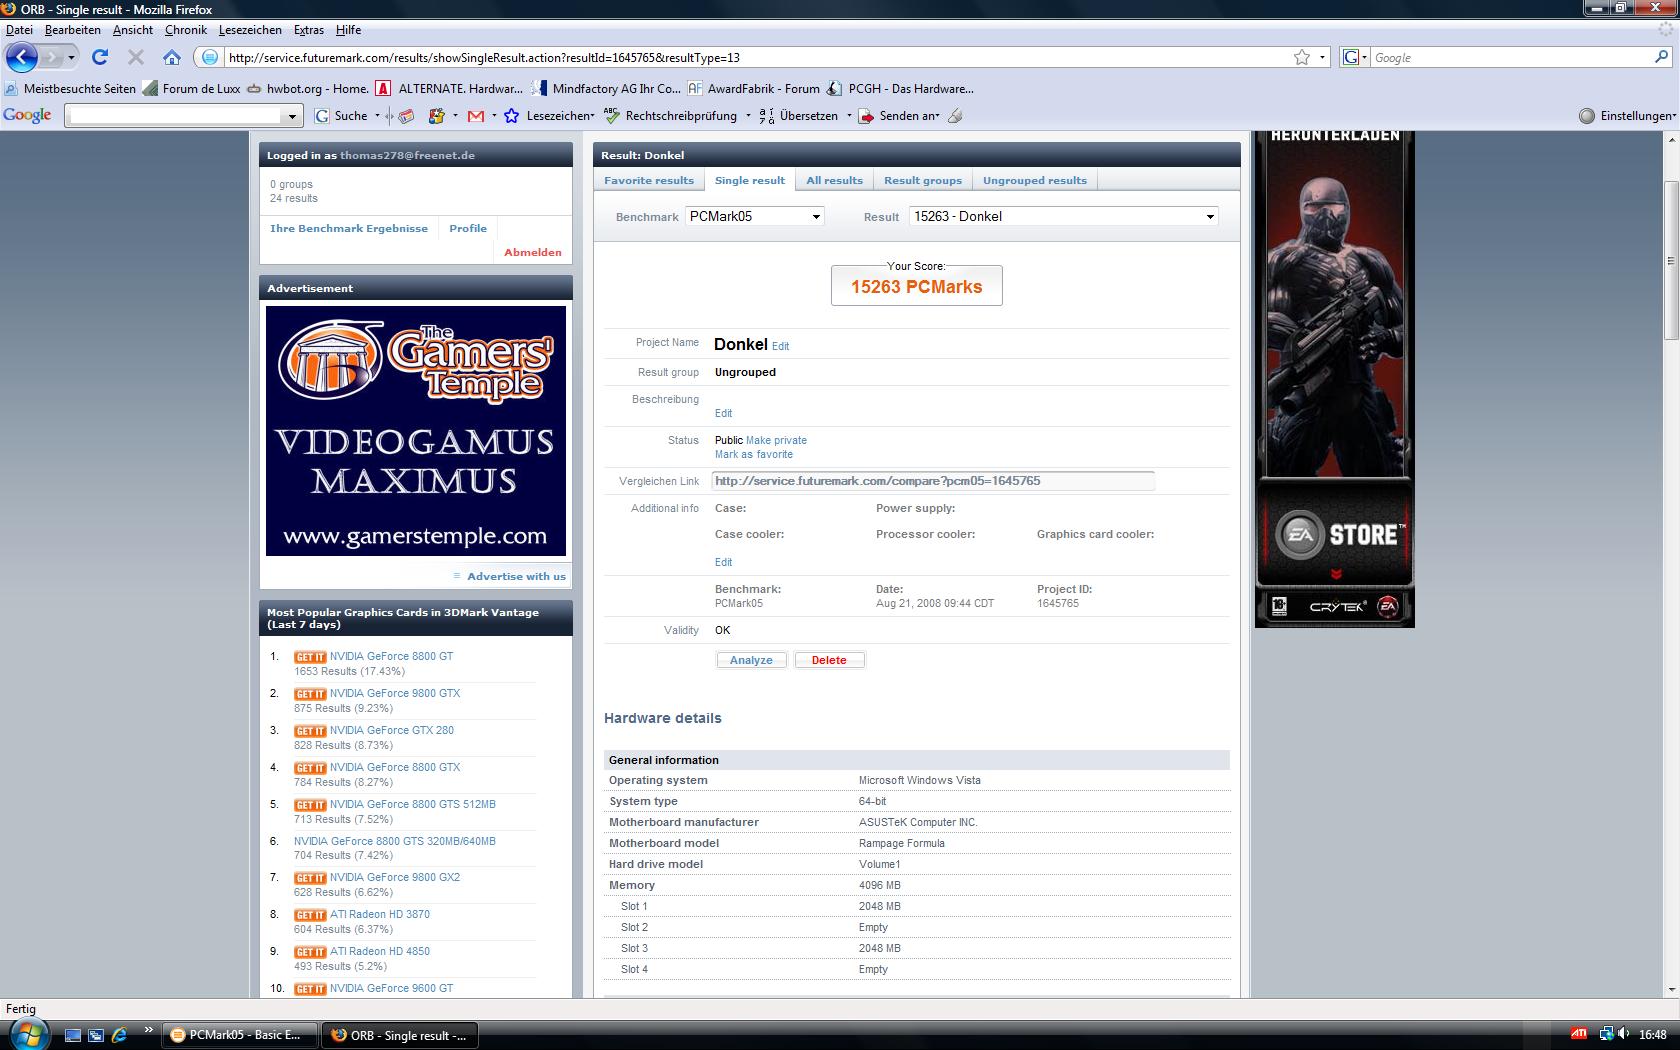Viewport: 1680px width, 1050px height.
Task: Open ALTERNATE Hardware bookmark
Action: pyautogui.click(x=450, y=88)
